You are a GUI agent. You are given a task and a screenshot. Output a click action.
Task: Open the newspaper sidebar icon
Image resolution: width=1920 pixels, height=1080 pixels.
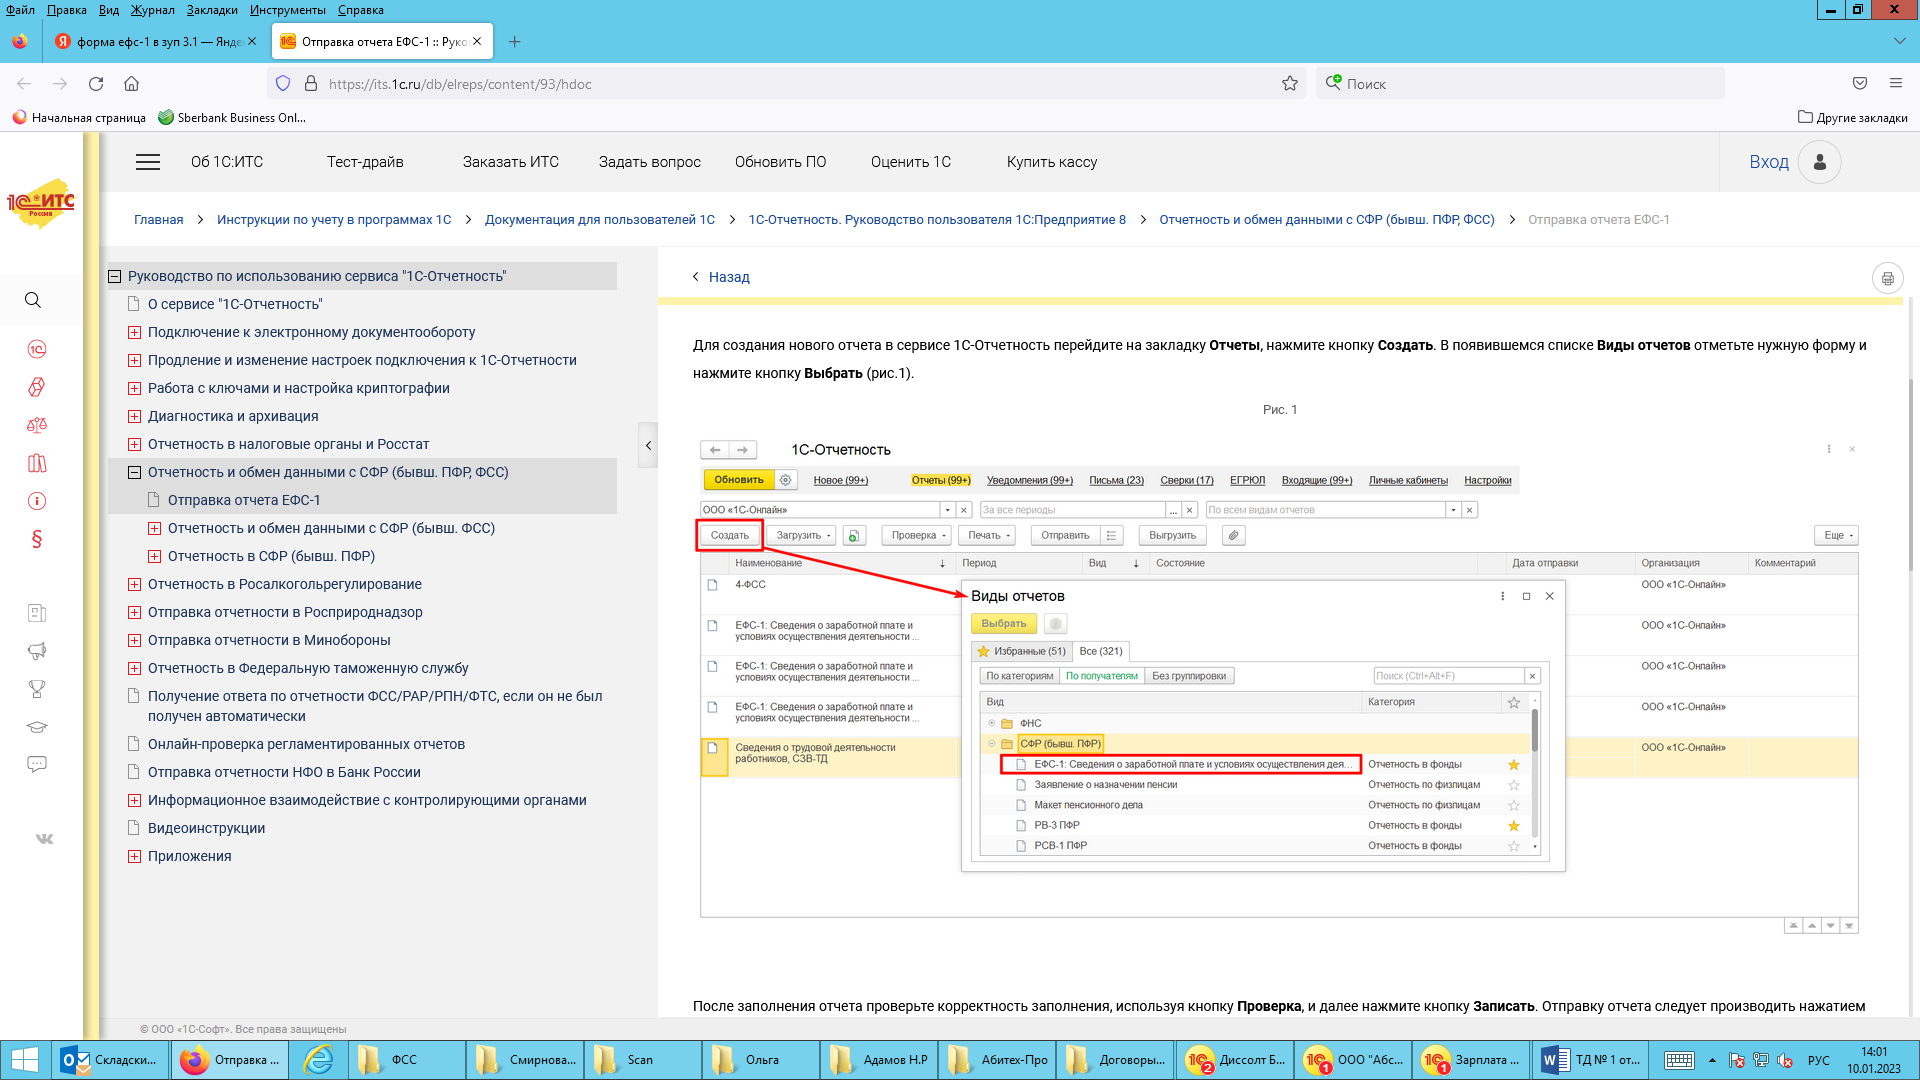click(x=37, y=613)
